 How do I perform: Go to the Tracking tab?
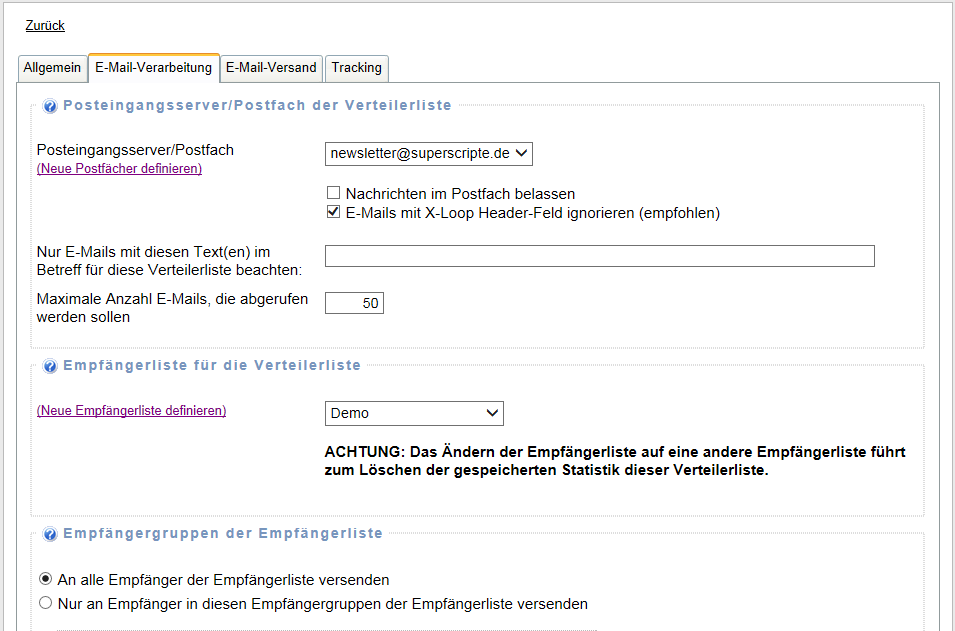(357, 68)
